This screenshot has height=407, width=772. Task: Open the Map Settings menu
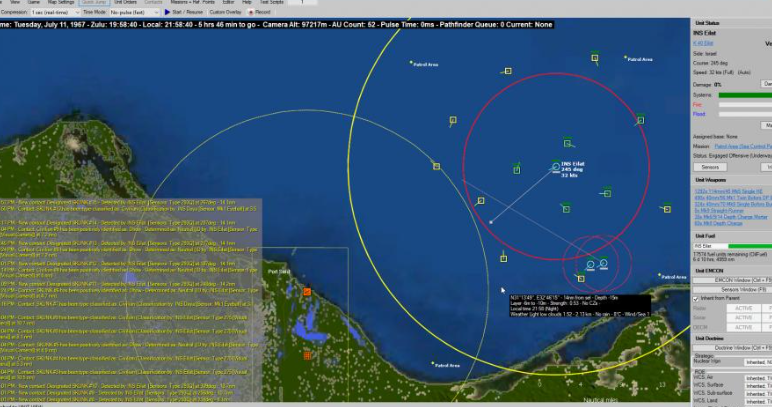pyautogui.click(x=62, y=2)
